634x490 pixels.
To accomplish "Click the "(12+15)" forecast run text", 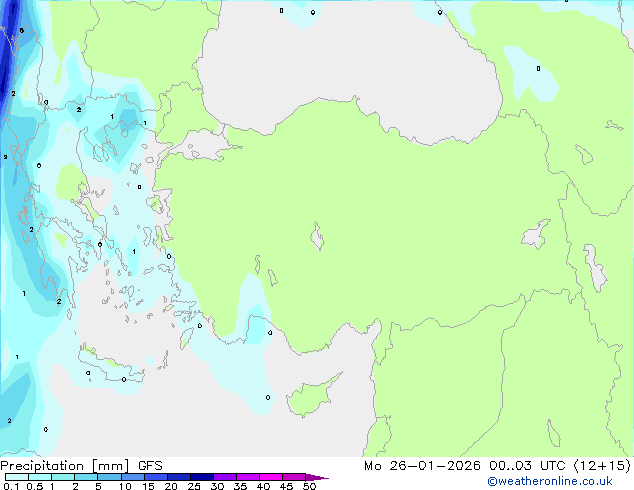I will tap(602, 466).
